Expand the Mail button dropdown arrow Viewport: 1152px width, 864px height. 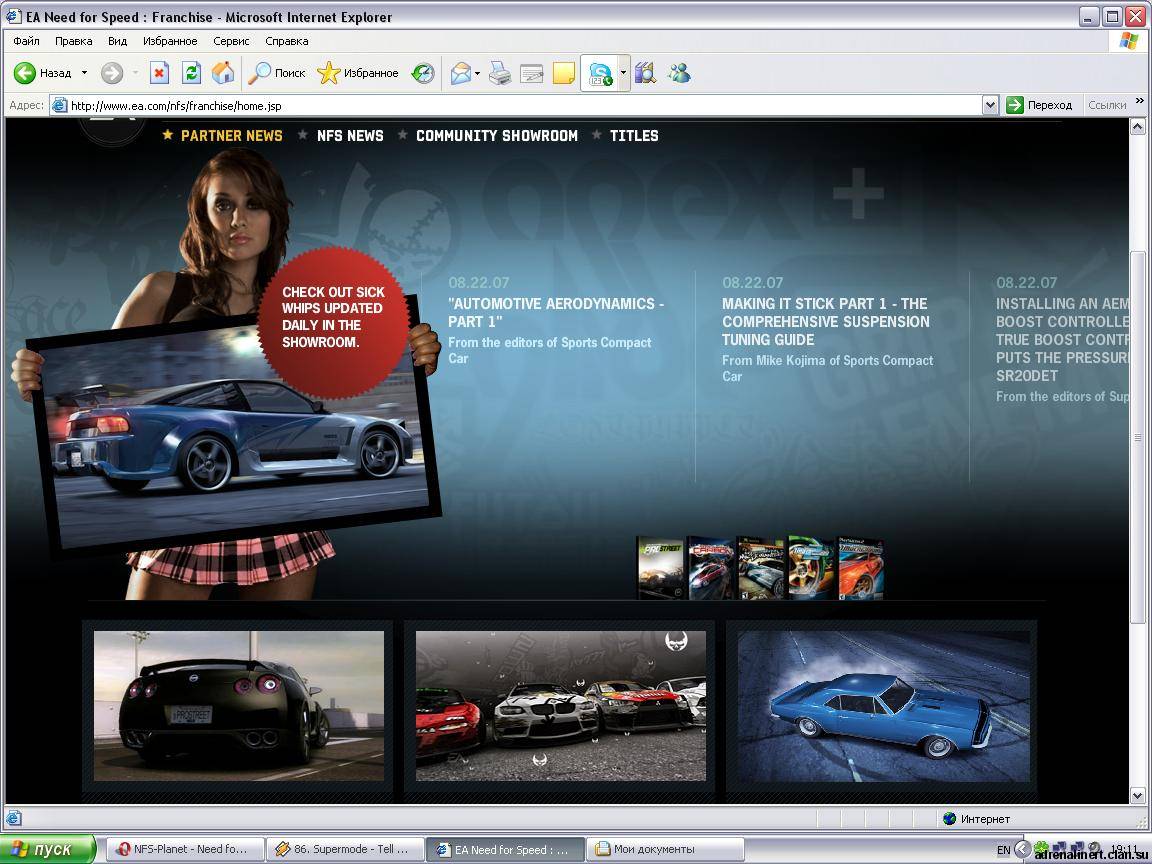tap(478, 73)
